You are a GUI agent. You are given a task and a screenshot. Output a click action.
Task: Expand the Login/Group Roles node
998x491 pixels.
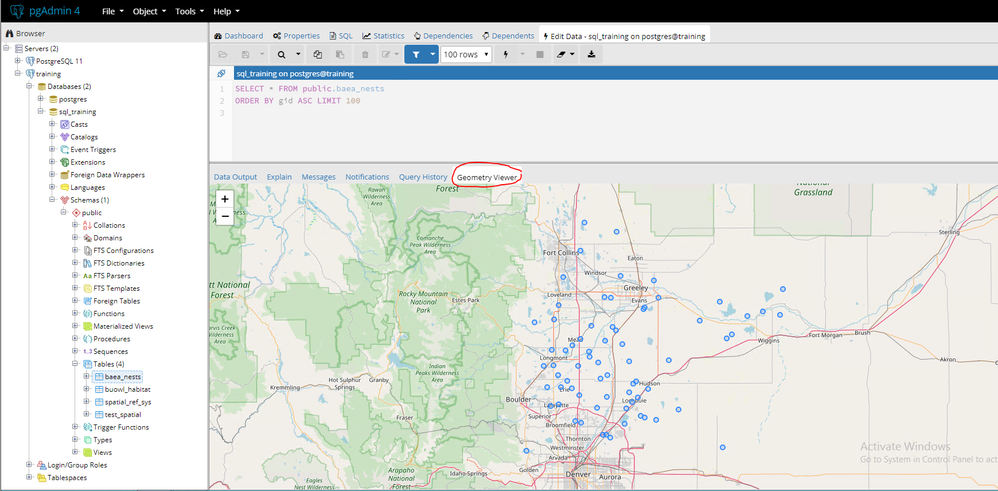coord(30,465)
